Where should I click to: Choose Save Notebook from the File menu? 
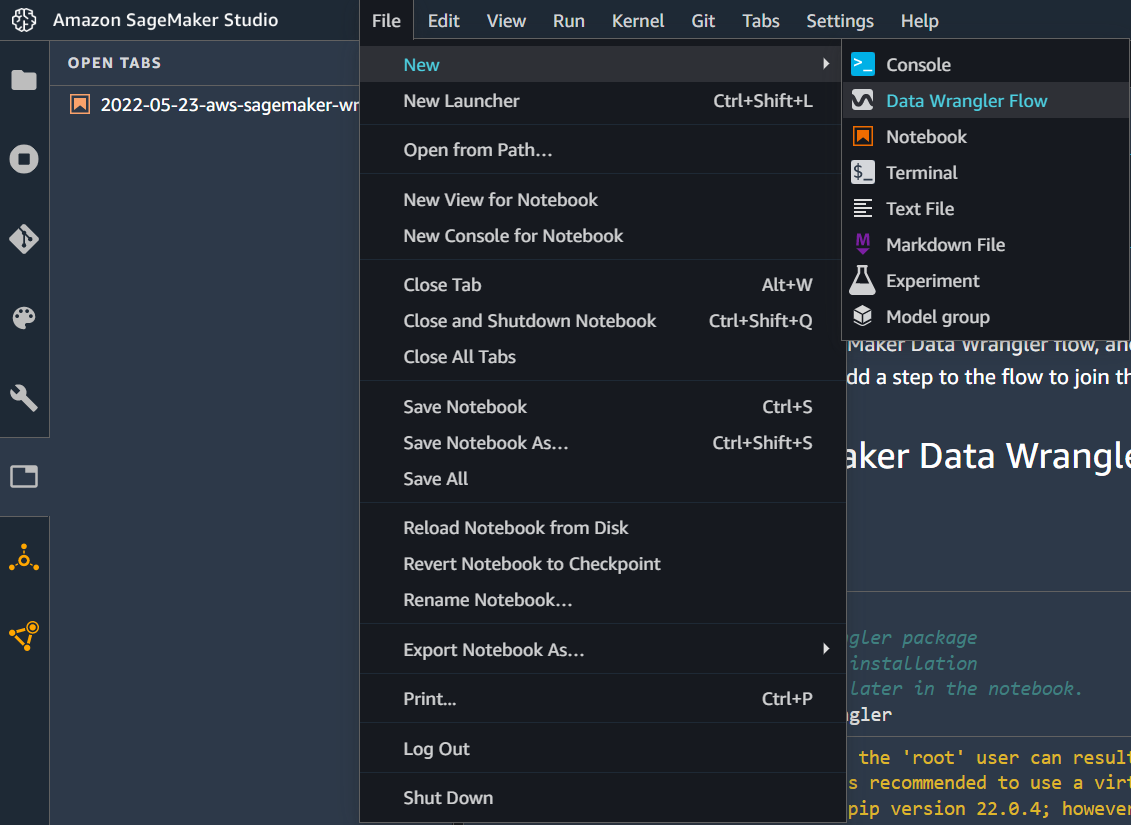click(602, 406)
